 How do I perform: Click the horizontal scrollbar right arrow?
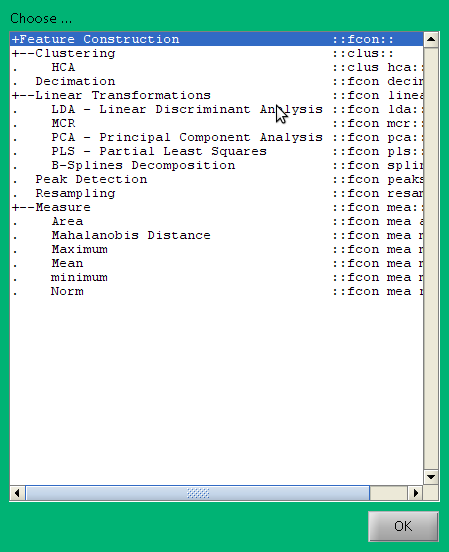pos(415,493)
